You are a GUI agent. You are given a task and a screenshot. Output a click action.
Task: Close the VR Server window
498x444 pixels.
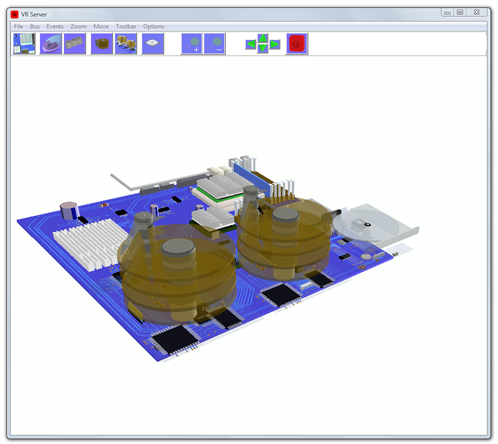click(x=477, y=12)
